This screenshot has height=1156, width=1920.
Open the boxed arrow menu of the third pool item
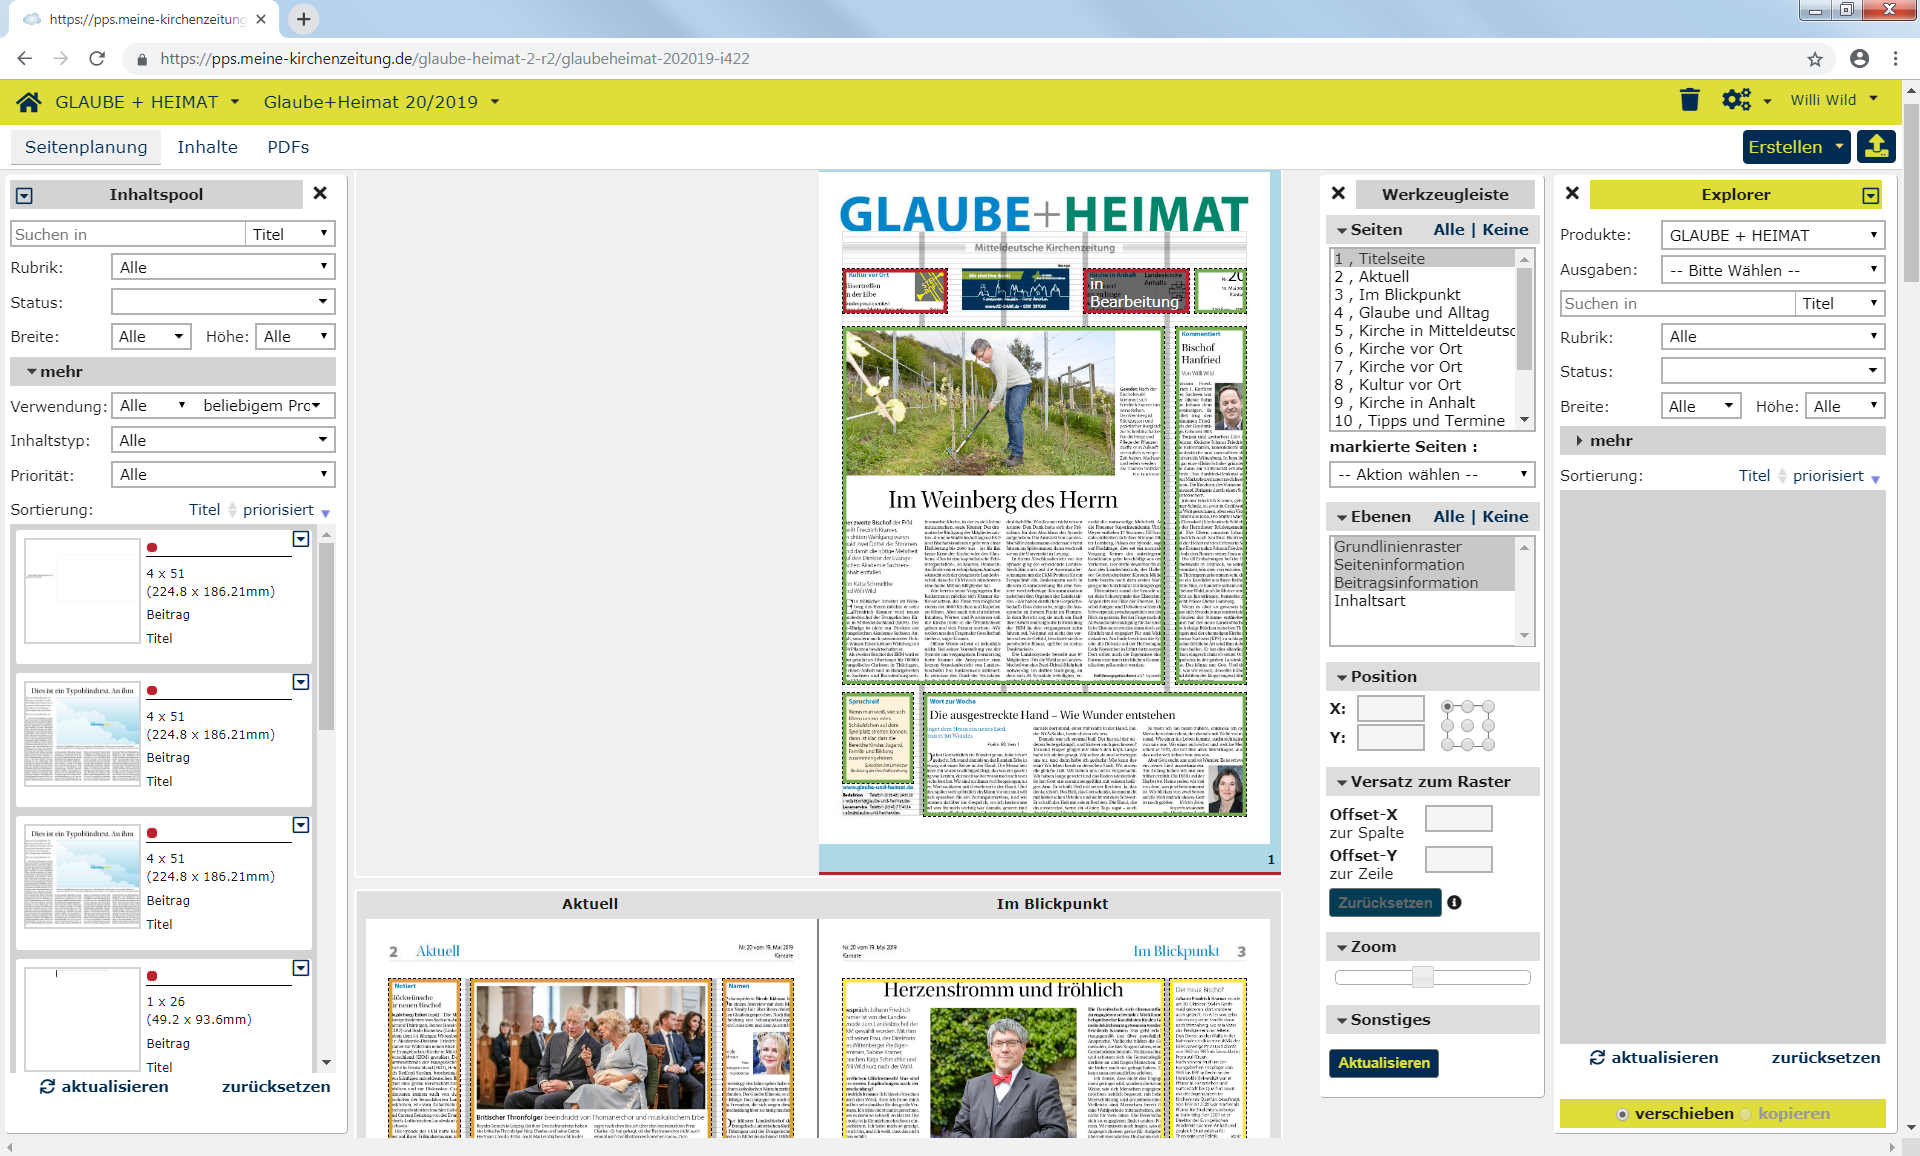(x=301, y=825)
